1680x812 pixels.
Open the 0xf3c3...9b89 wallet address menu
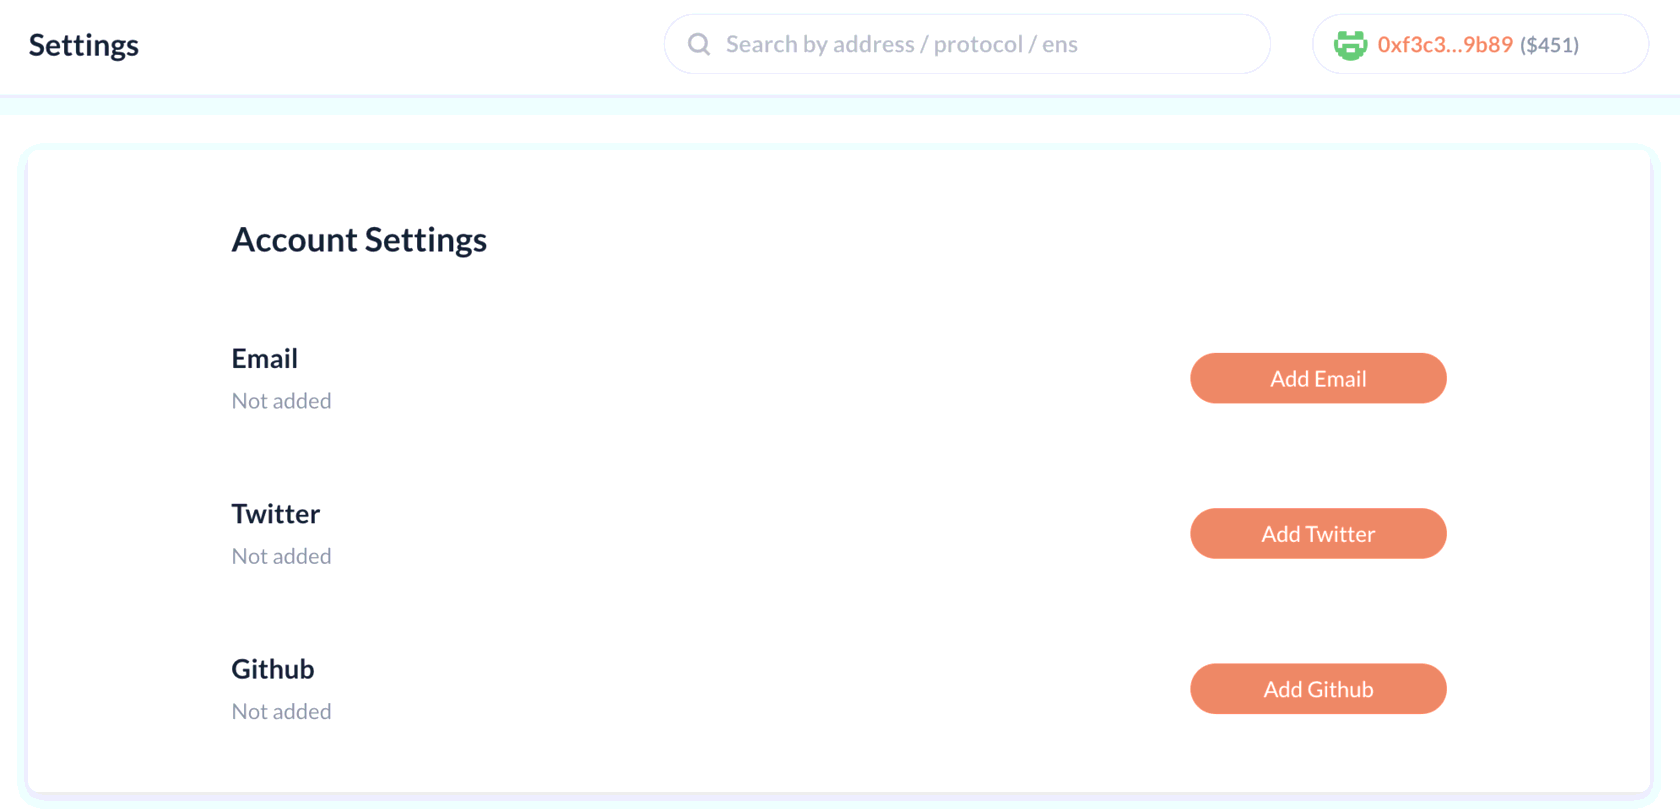click(1444, 45)
